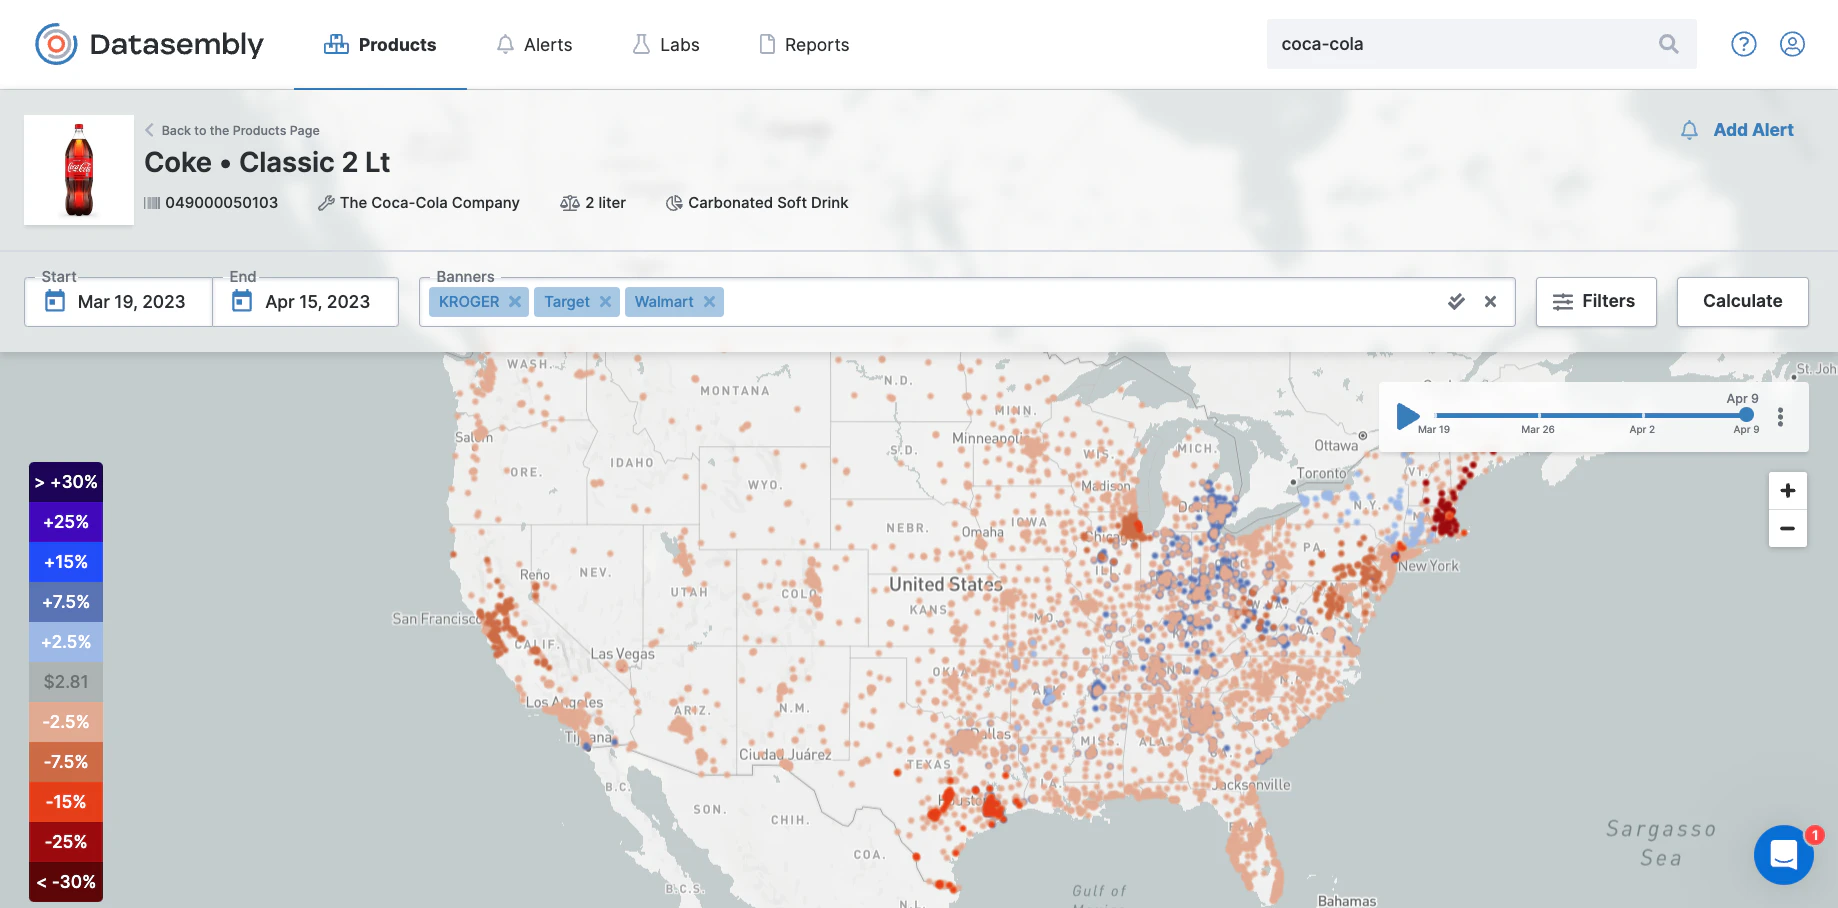Open the help question mark icon
The height and width of the screenshot is (908, 1838).
[x=1743, y=44]
